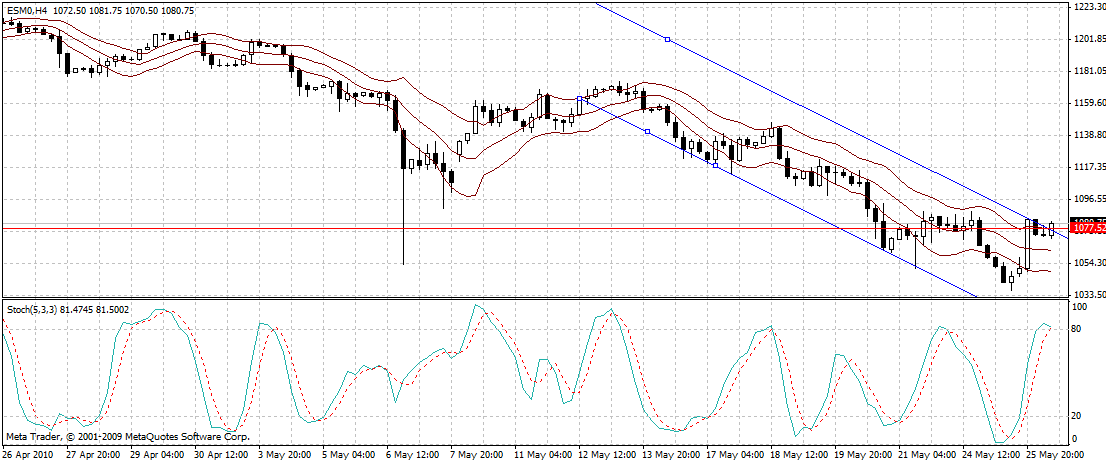The height and width of the screenshot is (462, 1106).
Task: Click the Meta Trader copyright text
Action: point(127,437)
